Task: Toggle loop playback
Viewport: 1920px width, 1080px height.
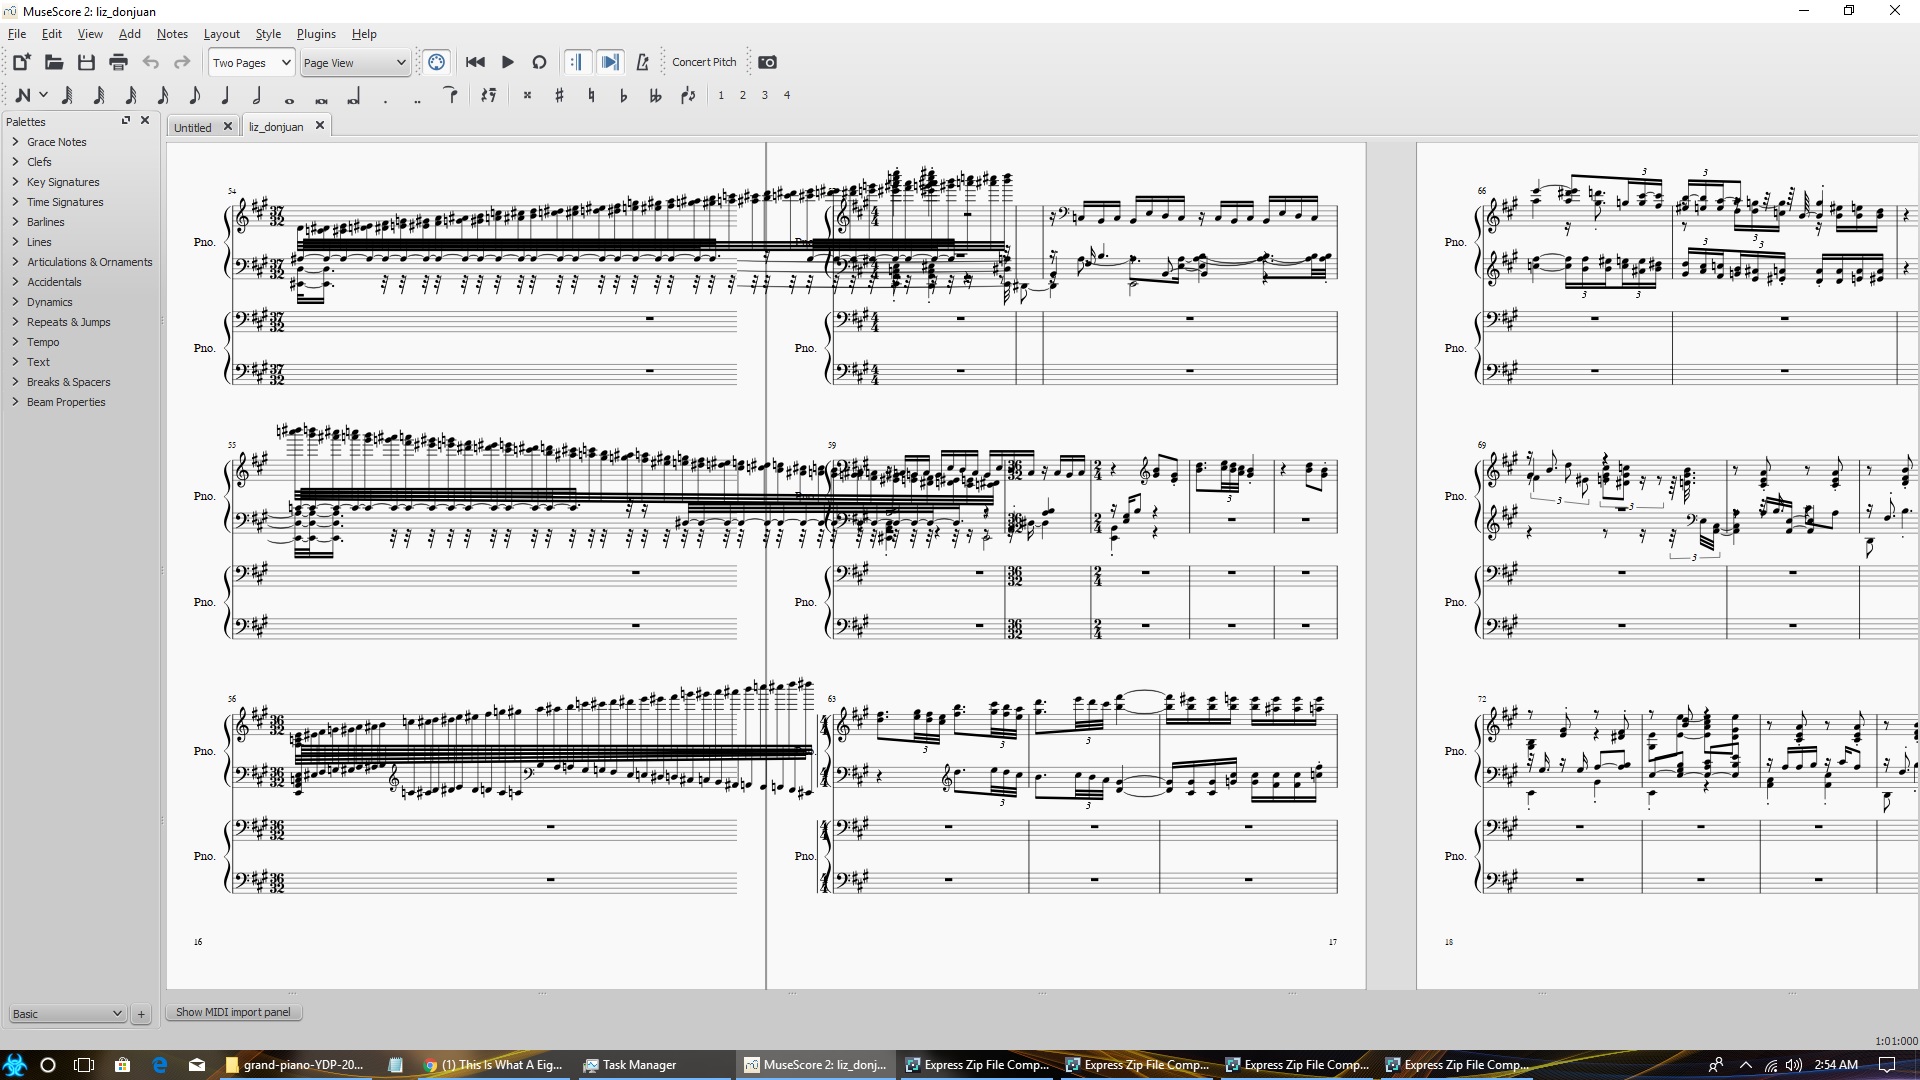Action: pyautogui.click(x=539, y=62)
